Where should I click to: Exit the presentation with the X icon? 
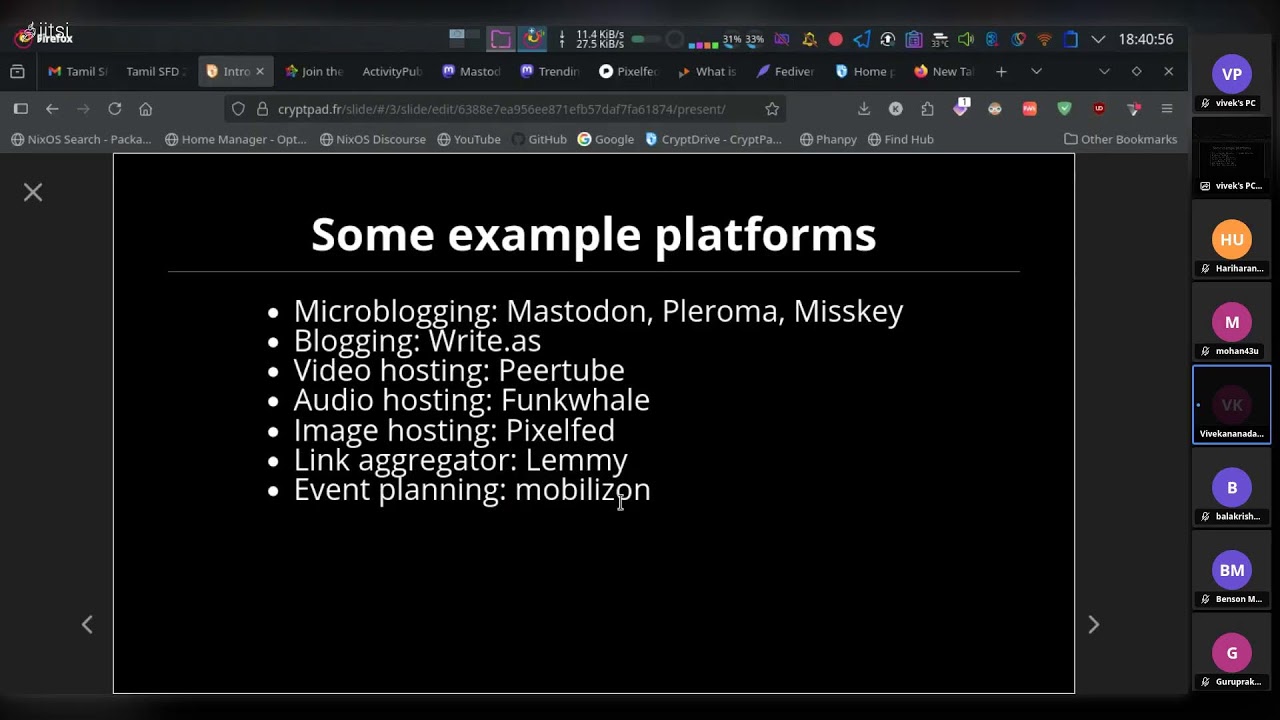pos(33,192)
